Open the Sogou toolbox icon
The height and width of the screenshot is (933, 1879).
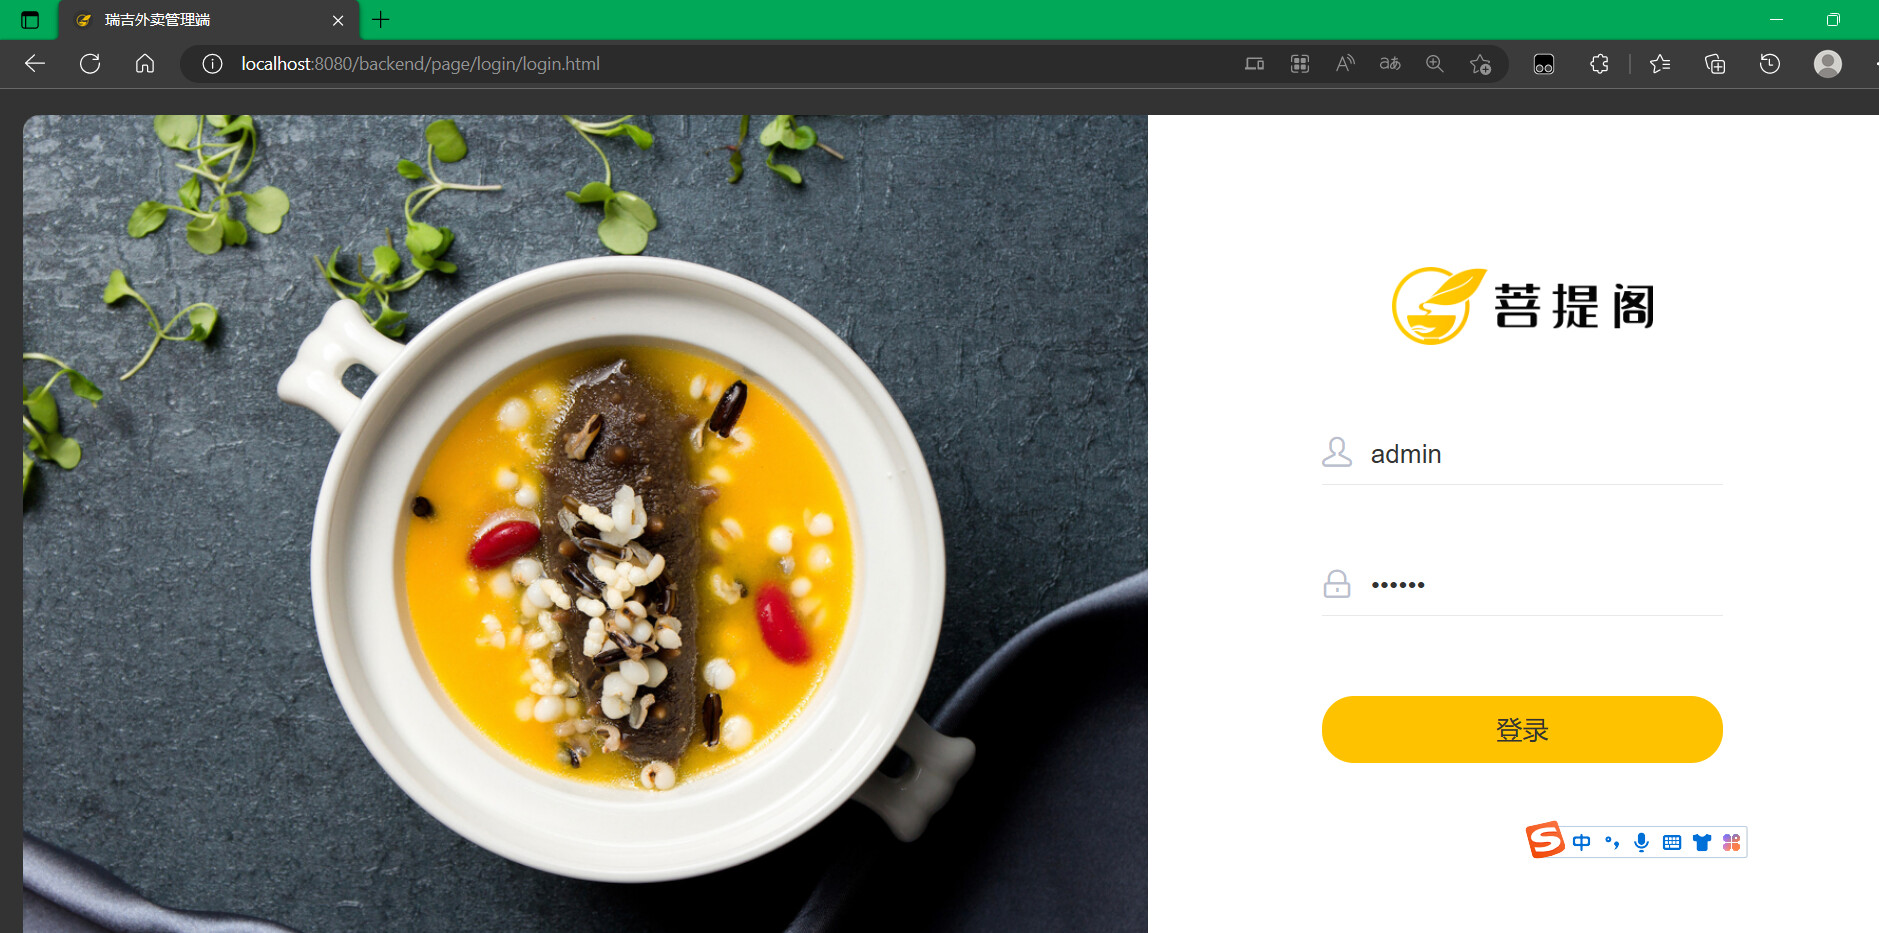(x=1731, y=842)
